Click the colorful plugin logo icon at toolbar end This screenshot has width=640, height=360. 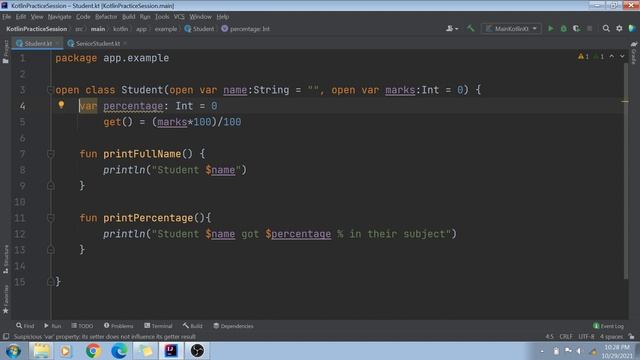[632, 29]
